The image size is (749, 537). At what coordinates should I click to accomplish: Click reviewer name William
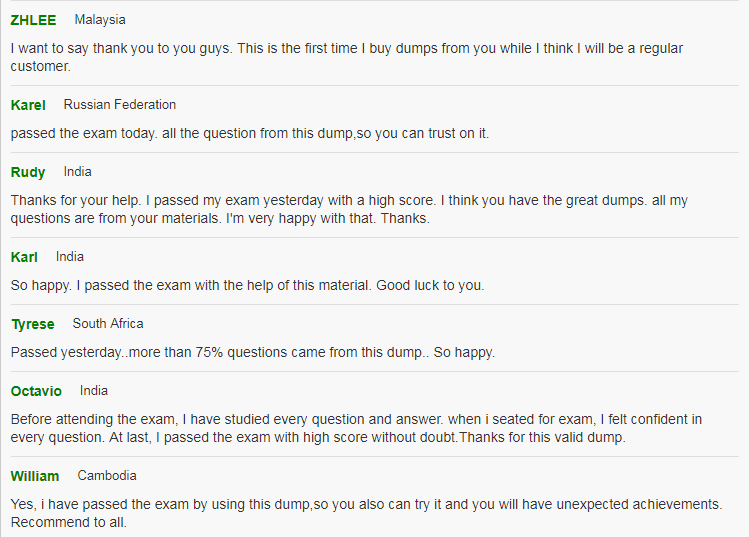(x=35, y=476)
